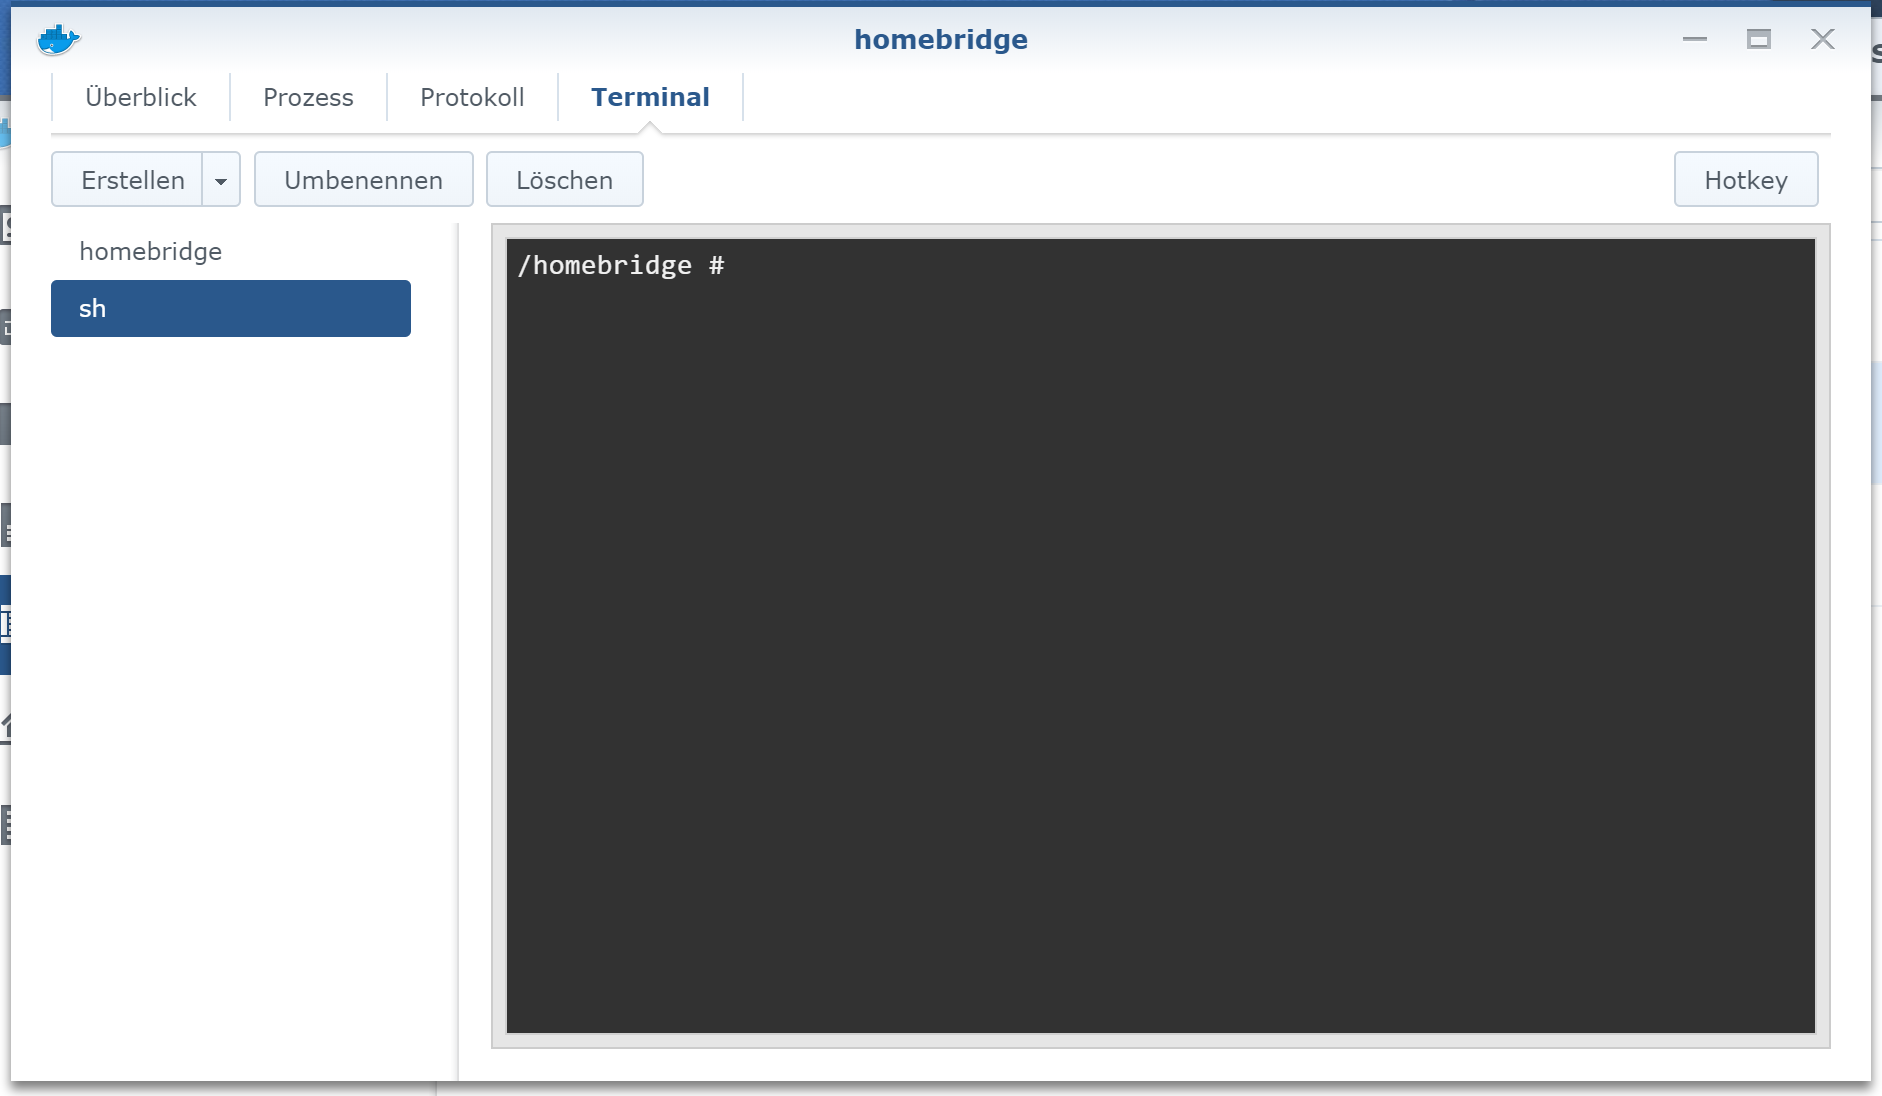The width and height of the screenshot is (1882, 1096).
Task: Focus the terminal at /homebridge # prompt
Action: point(1160,635)
